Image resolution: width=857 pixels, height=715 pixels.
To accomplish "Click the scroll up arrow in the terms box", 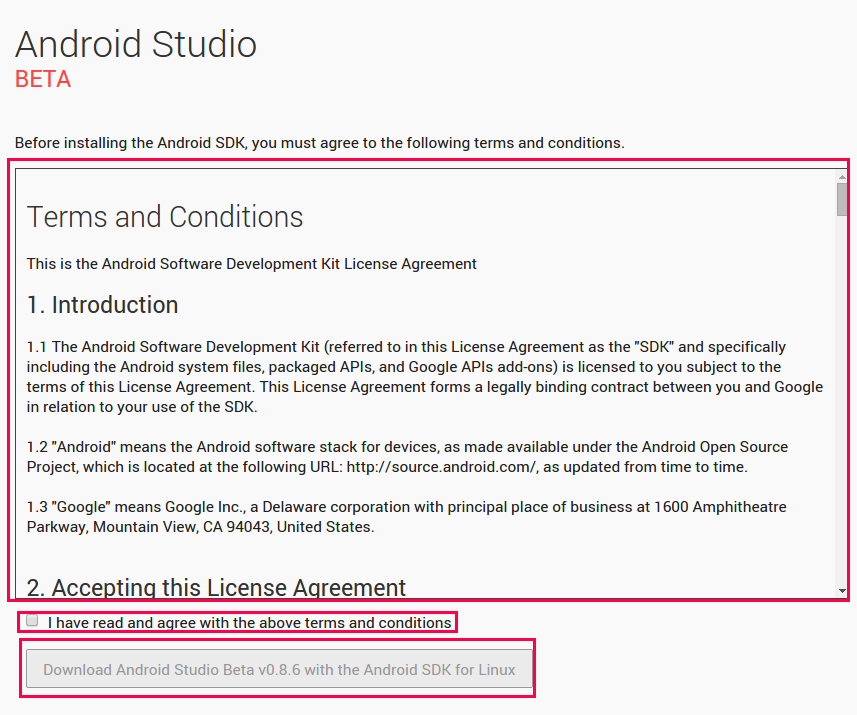I will click(842, 177).
